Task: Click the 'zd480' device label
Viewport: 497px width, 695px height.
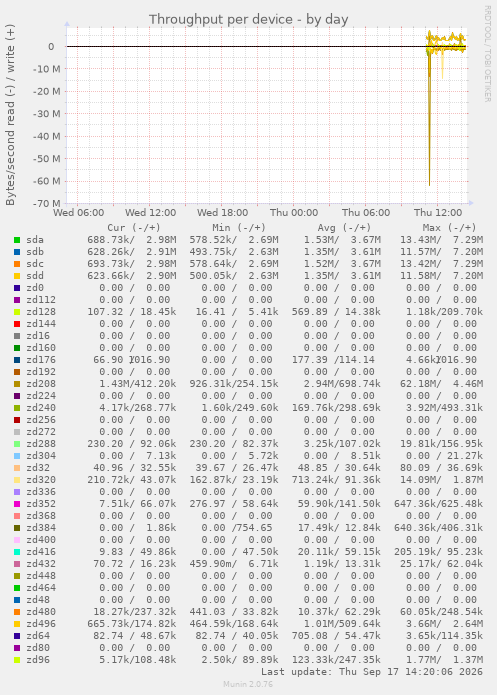Action: (41, 612)
